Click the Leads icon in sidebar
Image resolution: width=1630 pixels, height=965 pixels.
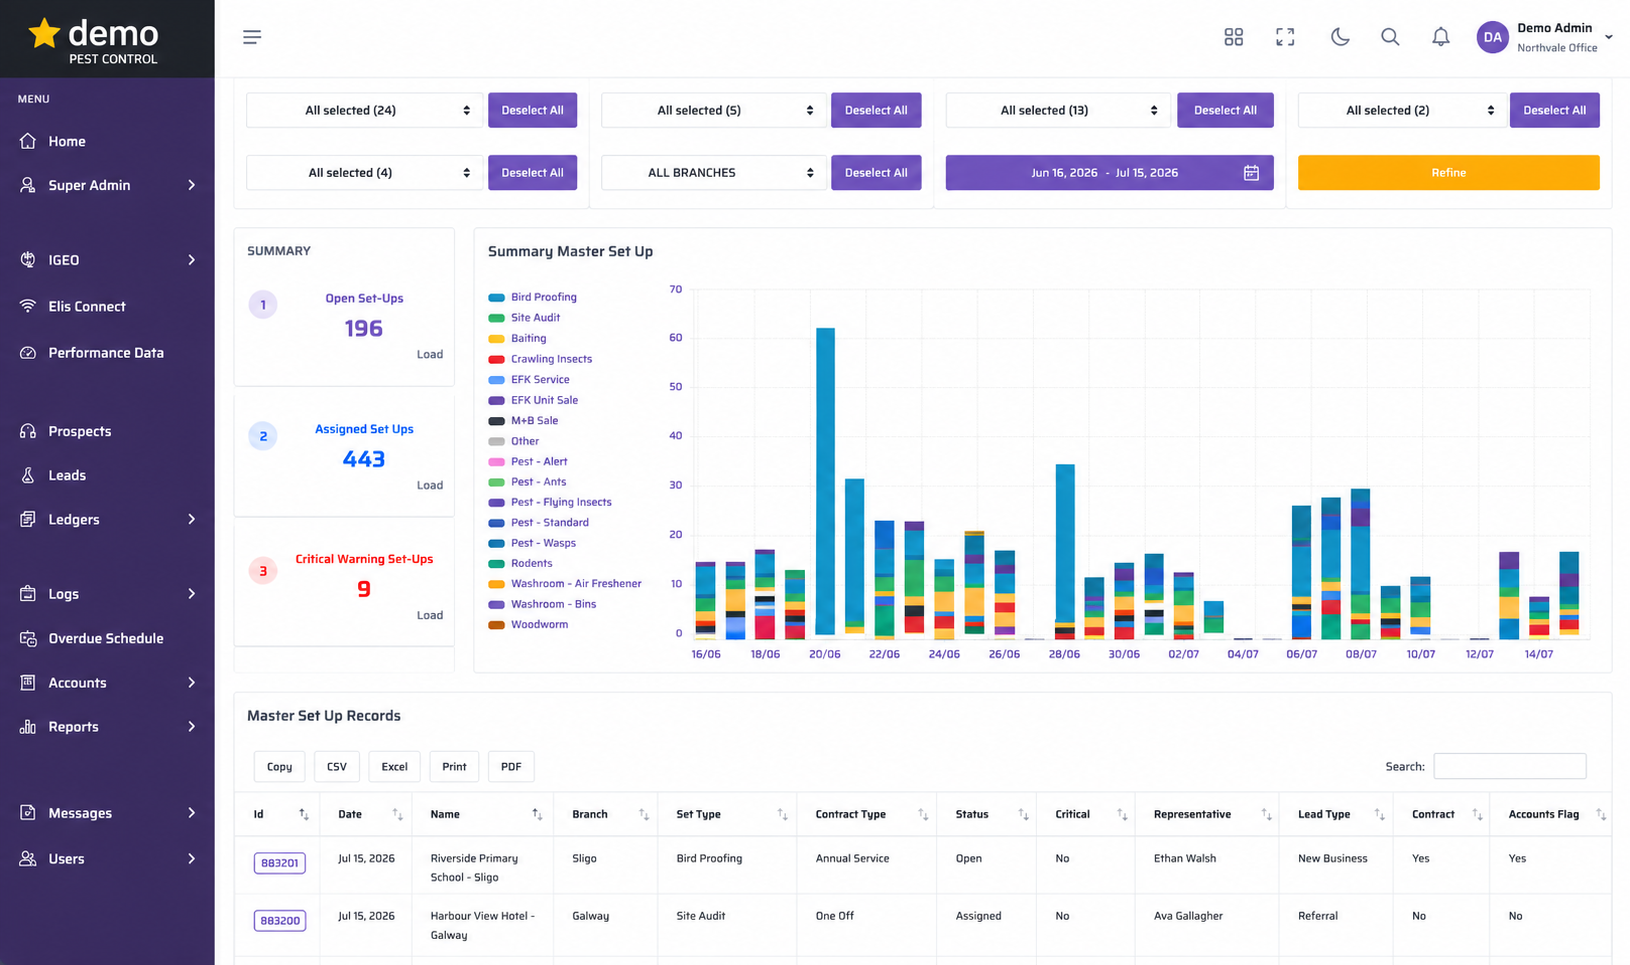point(28,475)
